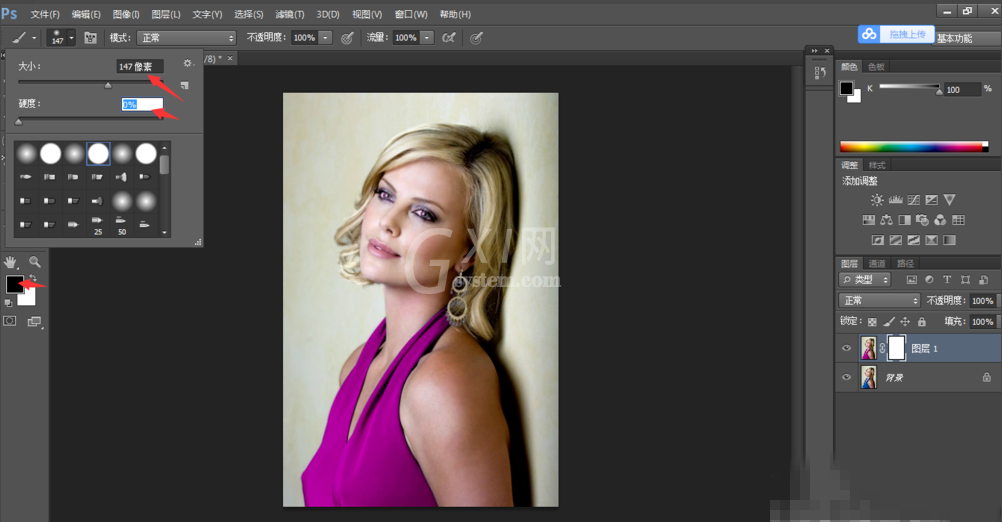Toggle the lock all layer icon
The image size is (1002, 522).
(921, 322)
